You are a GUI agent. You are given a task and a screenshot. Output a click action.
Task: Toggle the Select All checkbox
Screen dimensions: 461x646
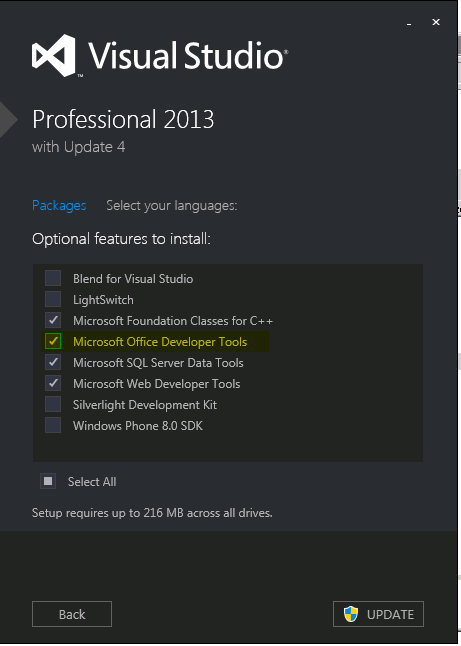click(x=48, y=481)
